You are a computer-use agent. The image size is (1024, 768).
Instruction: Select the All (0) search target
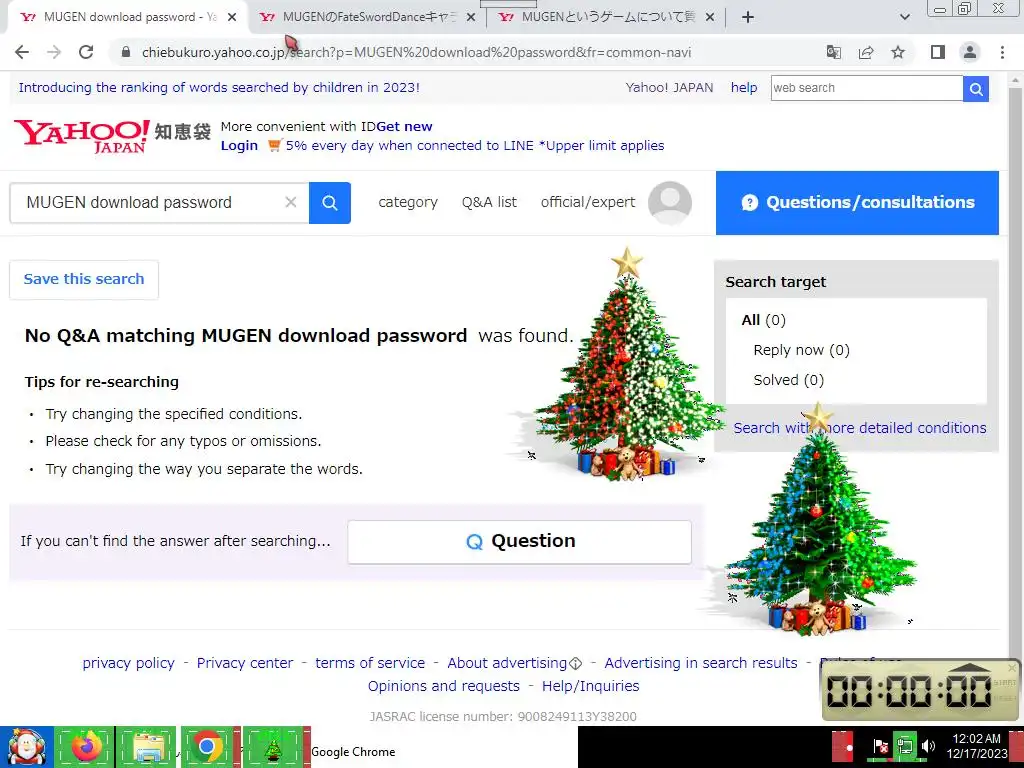(763, 320)
